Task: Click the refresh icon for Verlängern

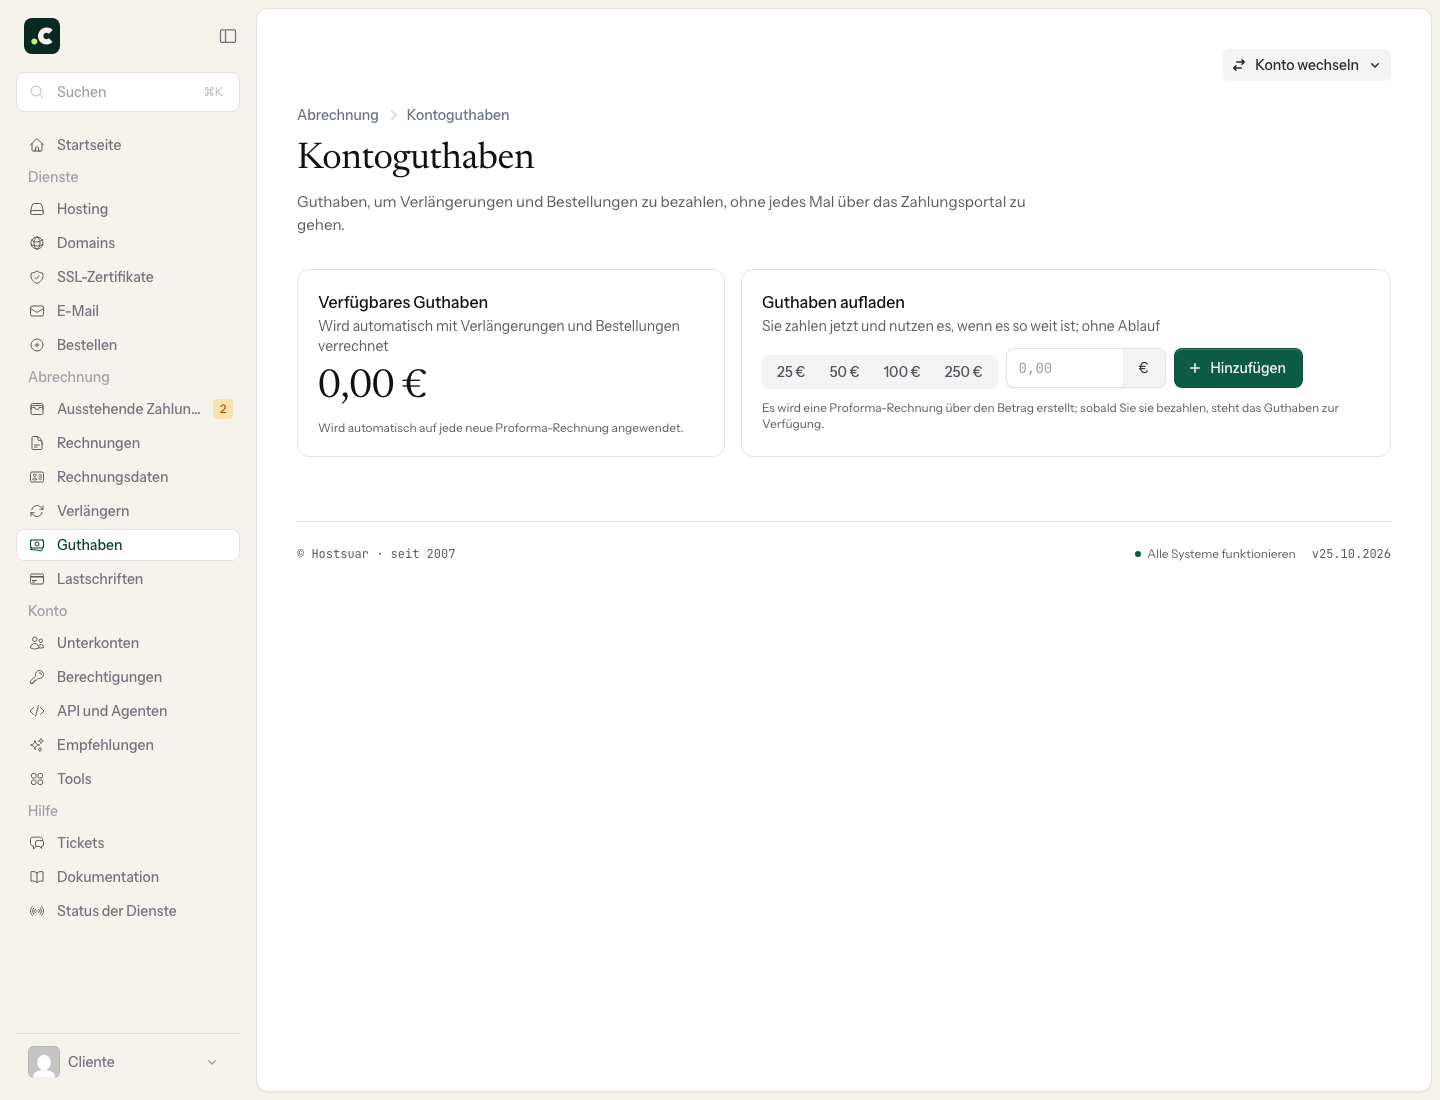Action: (x=37, y=511)
